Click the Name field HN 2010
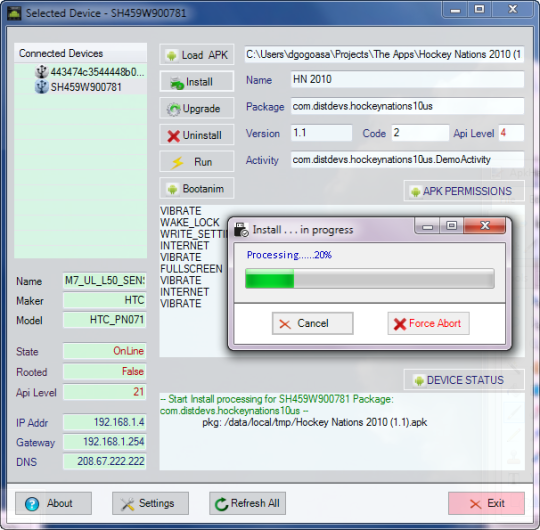Viewport: 540px width, 530px height. pyautogui.click(x=407, y=79)
